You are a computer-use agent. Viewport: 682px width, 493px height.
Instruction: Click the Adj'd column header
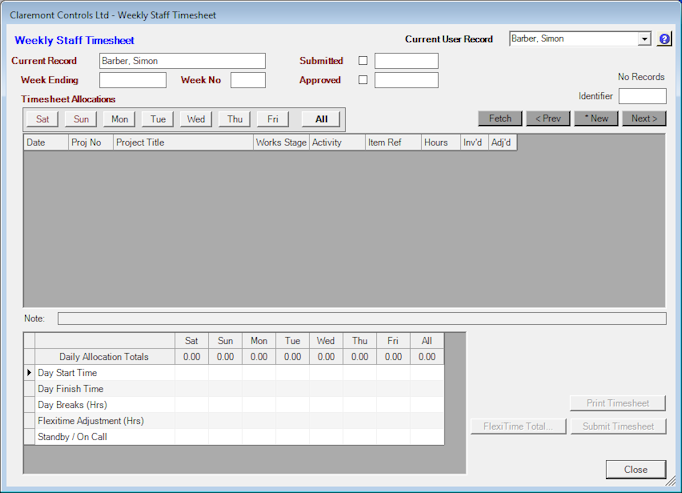point(502,143)
